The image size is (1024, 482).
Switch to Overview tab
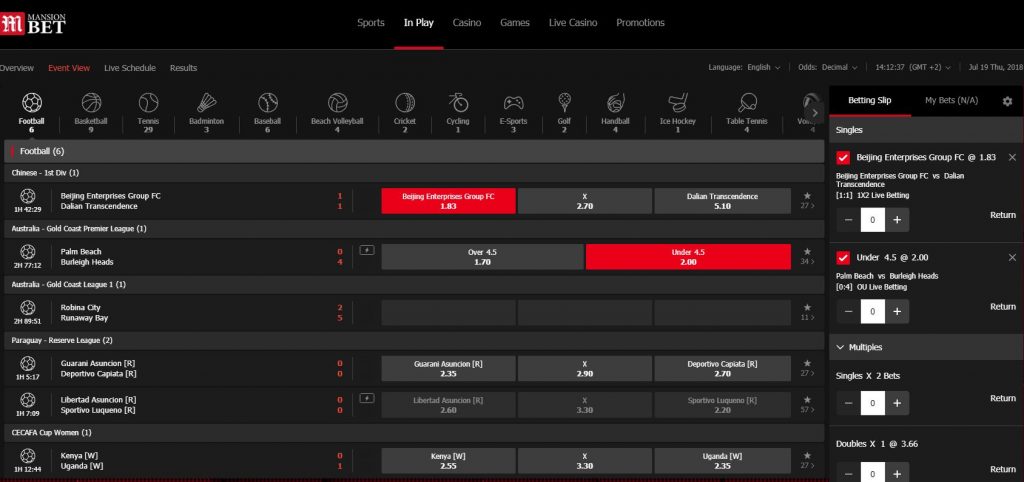[16, 68]
